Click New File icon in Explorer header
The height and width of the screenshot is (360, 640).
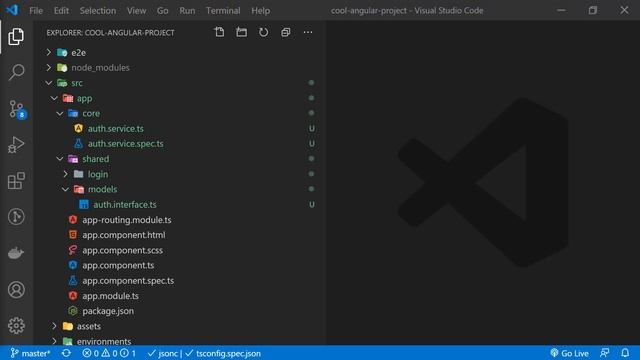pos(219,32)
